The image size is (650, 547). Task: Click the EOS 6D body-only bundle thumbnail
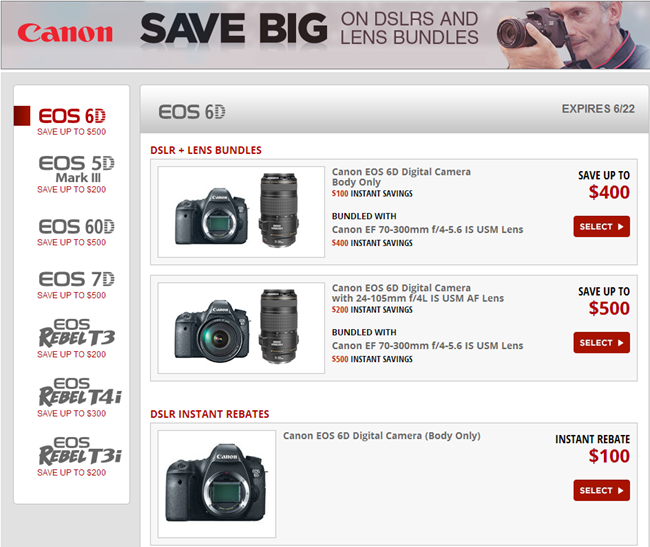241,212
